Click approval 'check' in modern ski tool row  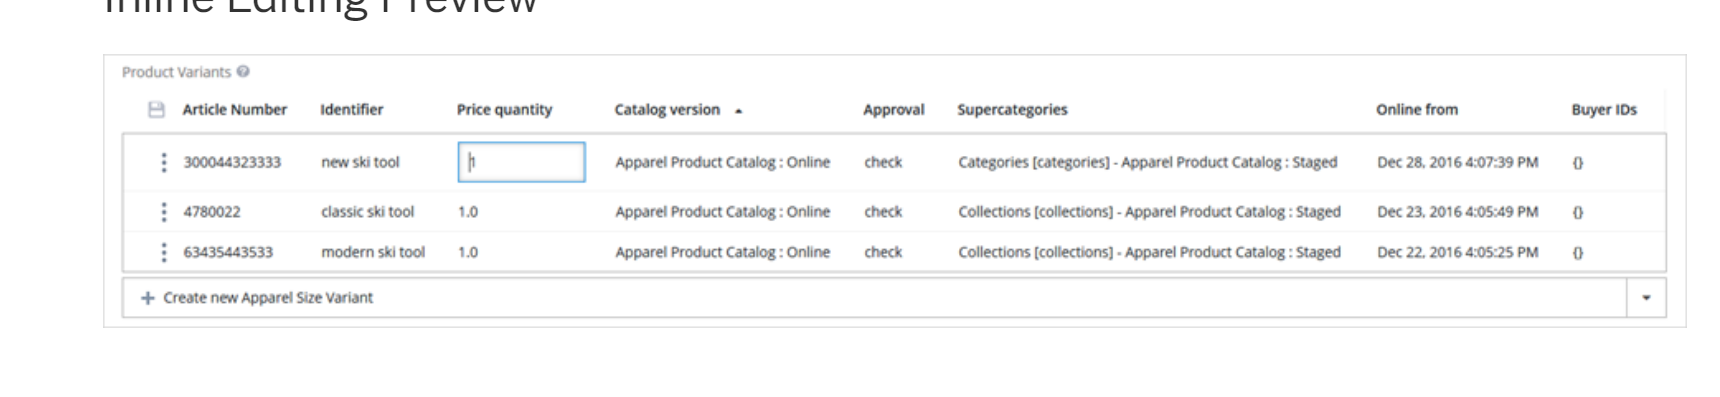883,252
